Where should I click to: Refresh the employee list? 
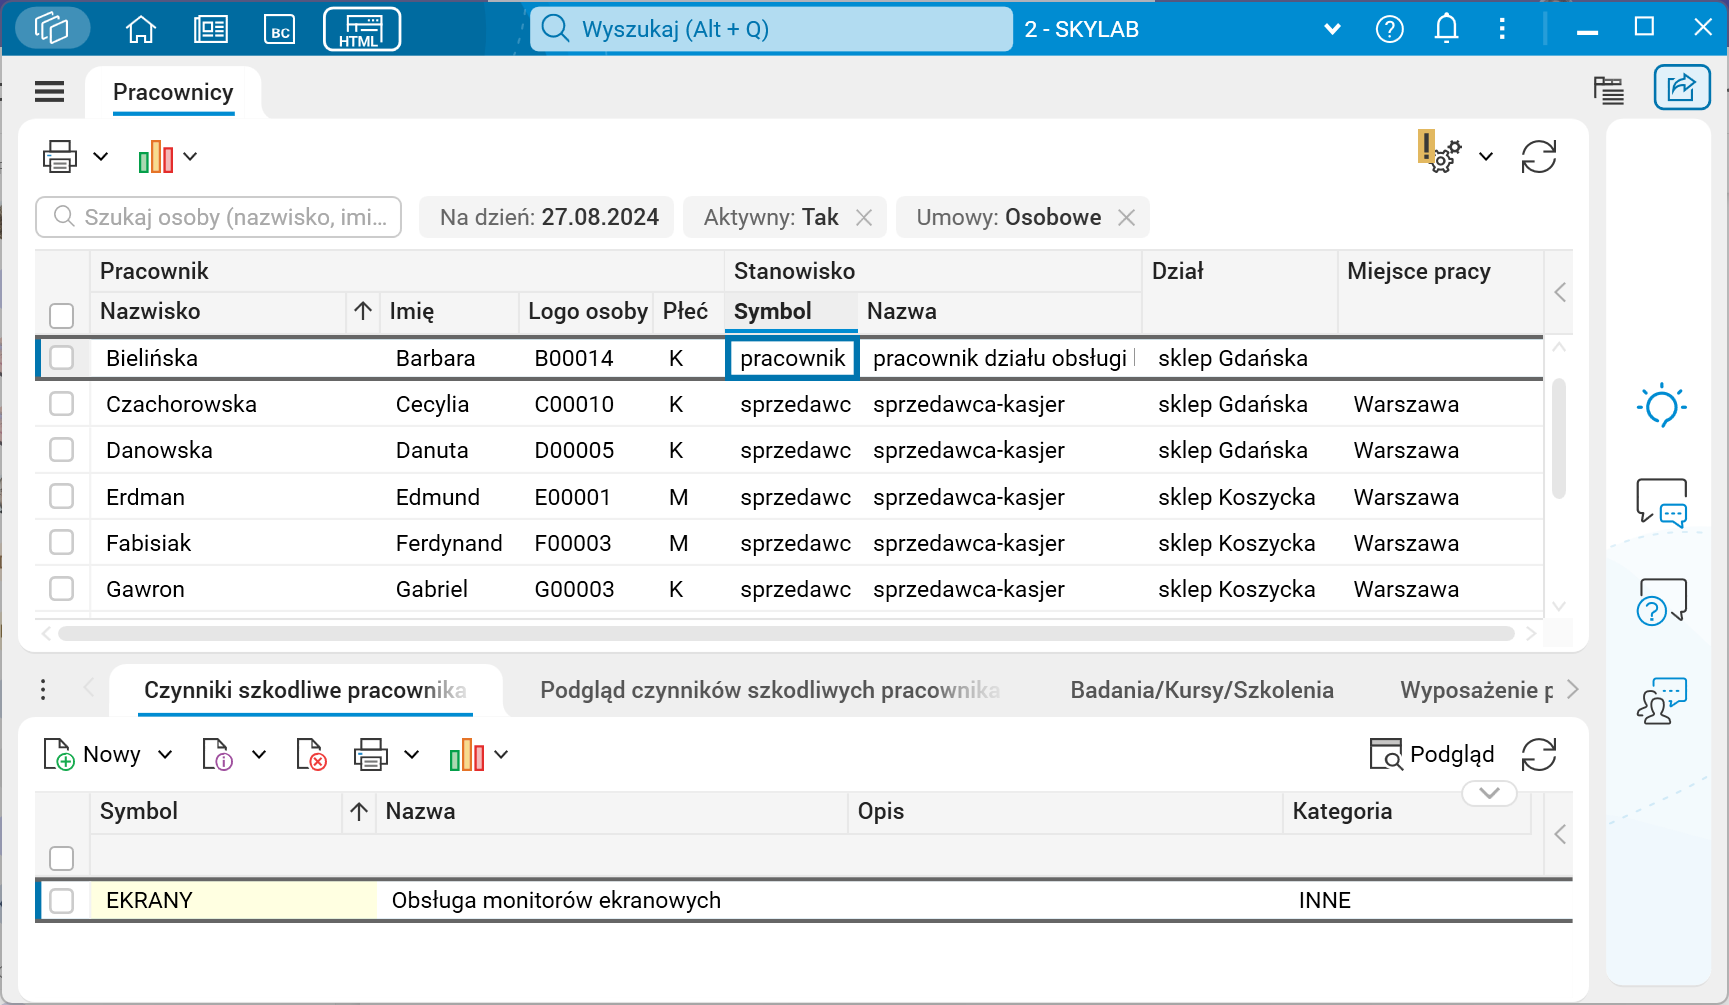(x=1539, y=156)
